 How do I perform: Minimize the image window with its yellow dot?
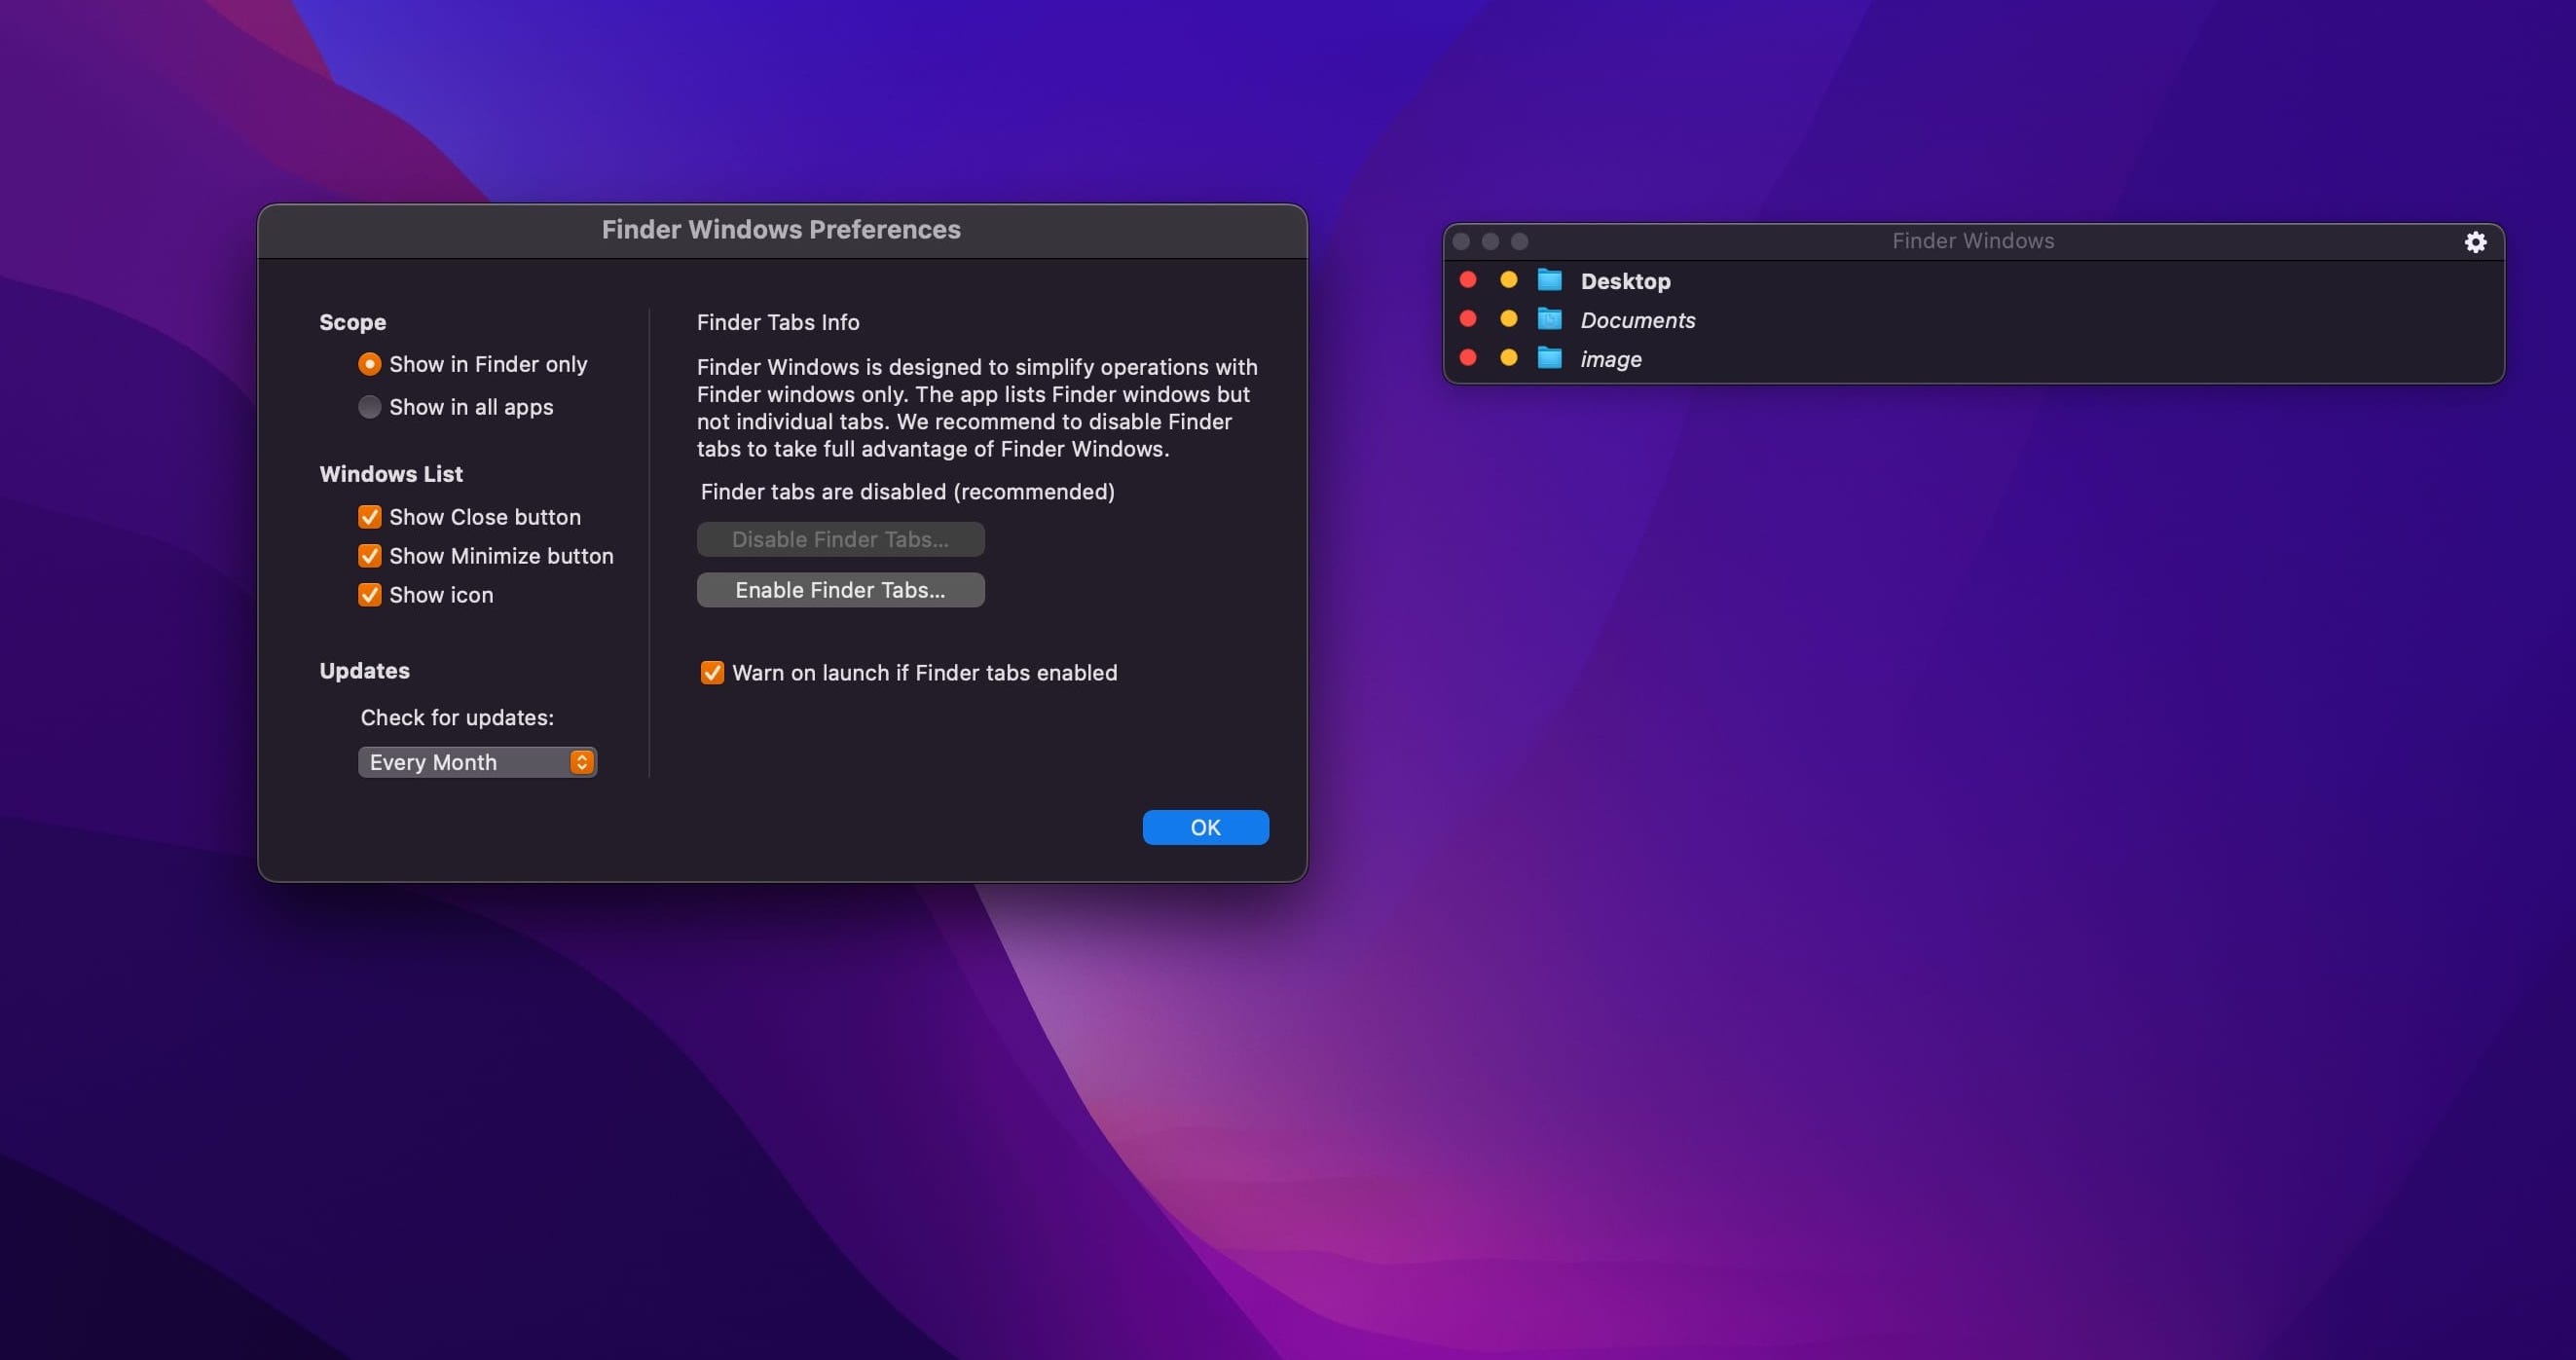click(1508, 358)
